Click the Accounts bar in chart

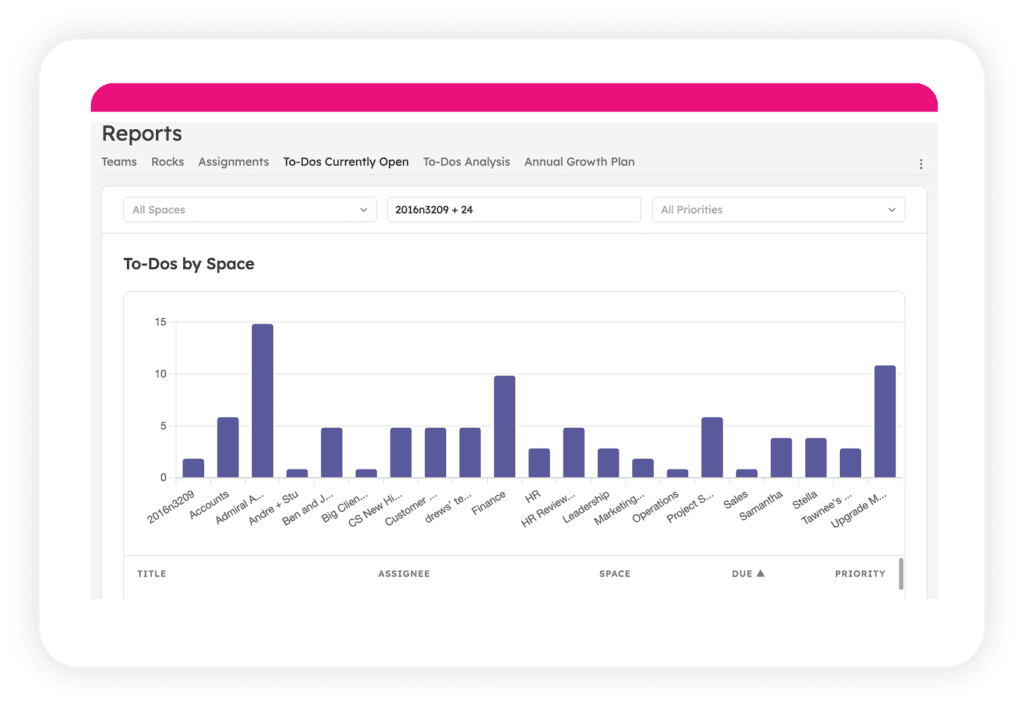click(x=228, y=447)
